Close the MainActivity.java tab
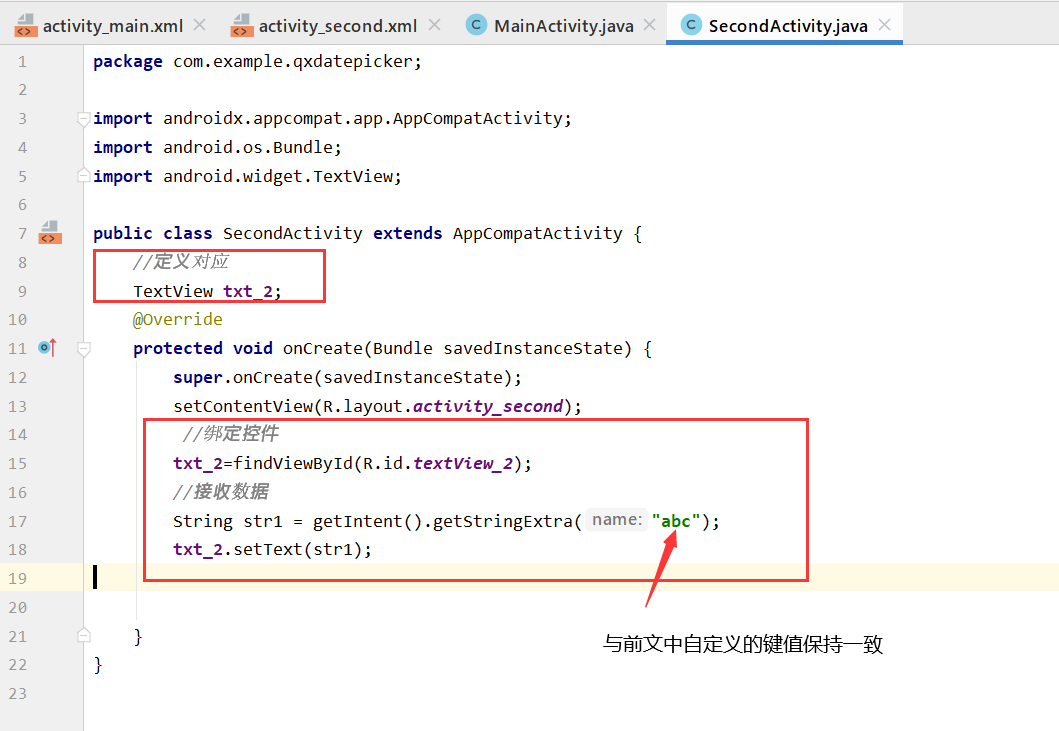This screenshot has width=1059, height=731. pyautogui.click(x=649, y=25)
